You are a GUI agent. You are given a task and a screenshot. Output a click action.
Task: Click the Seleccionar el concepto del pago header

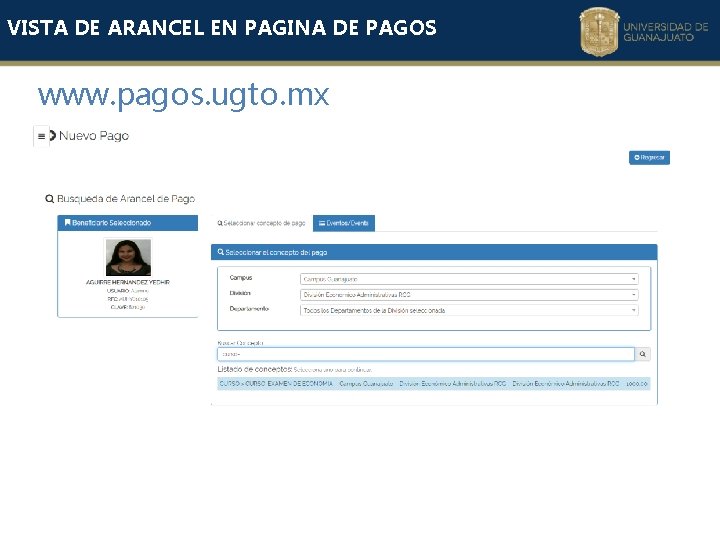click(434, 252)
